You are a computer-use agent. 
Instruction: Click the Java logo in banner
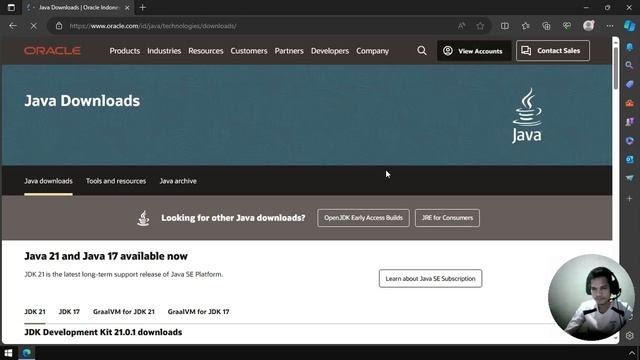pyautogui.click(x=527, y=116)
